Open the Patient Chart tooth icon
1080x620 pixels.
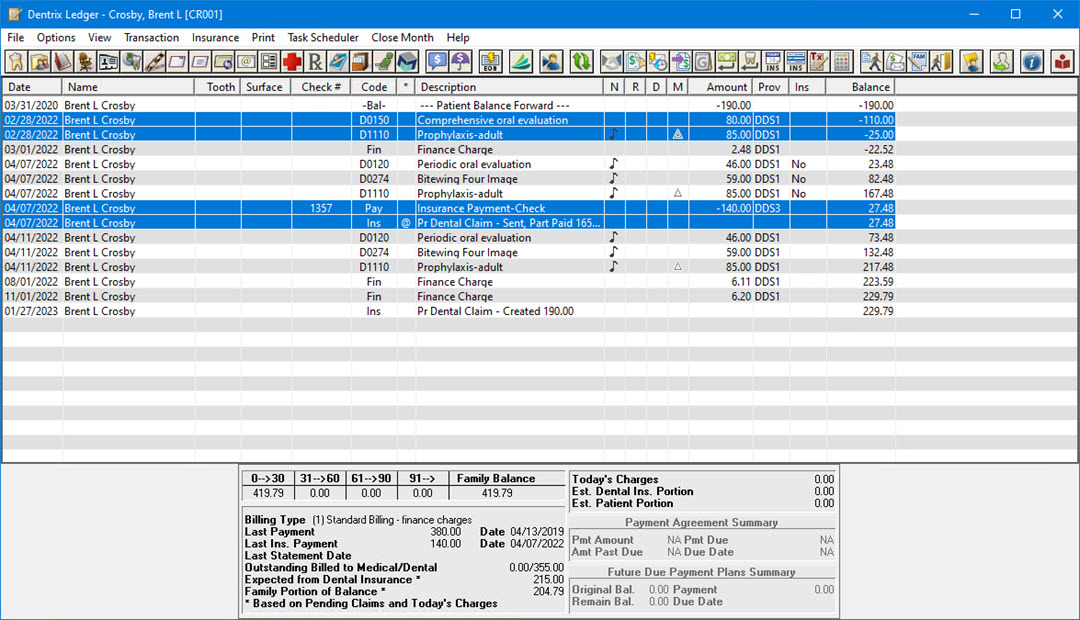pos(17,62)
